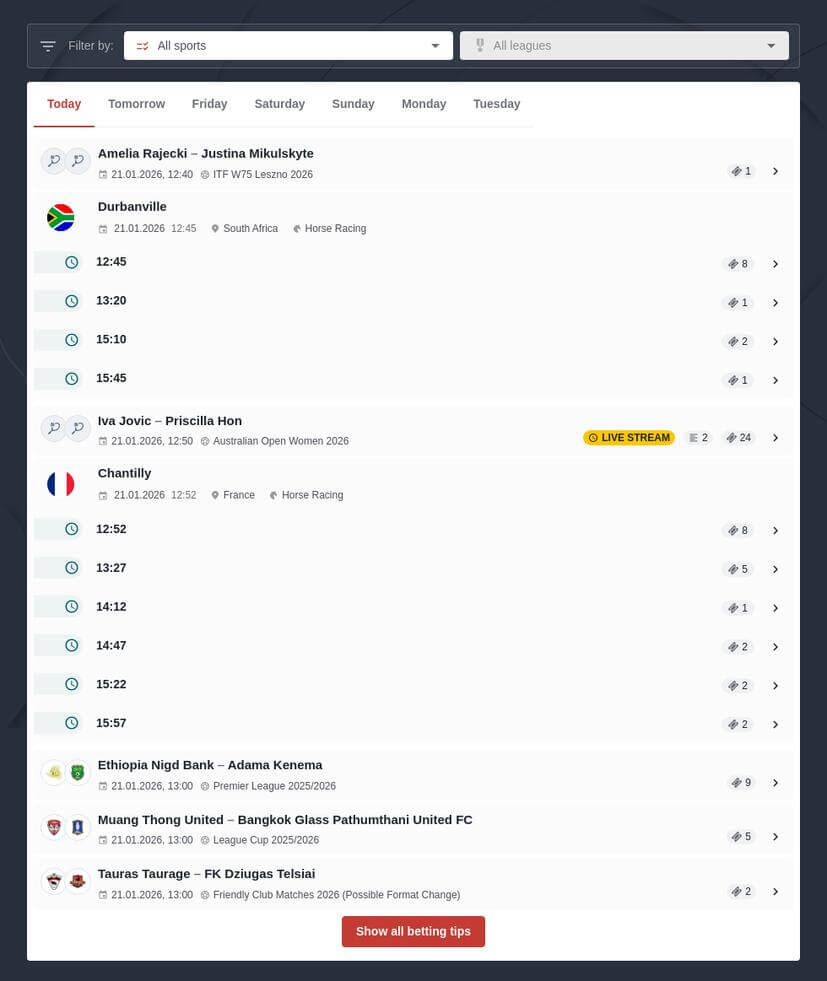Open the stats icon on the Iva Jovic match
The image size is (827, 981).
694,437
